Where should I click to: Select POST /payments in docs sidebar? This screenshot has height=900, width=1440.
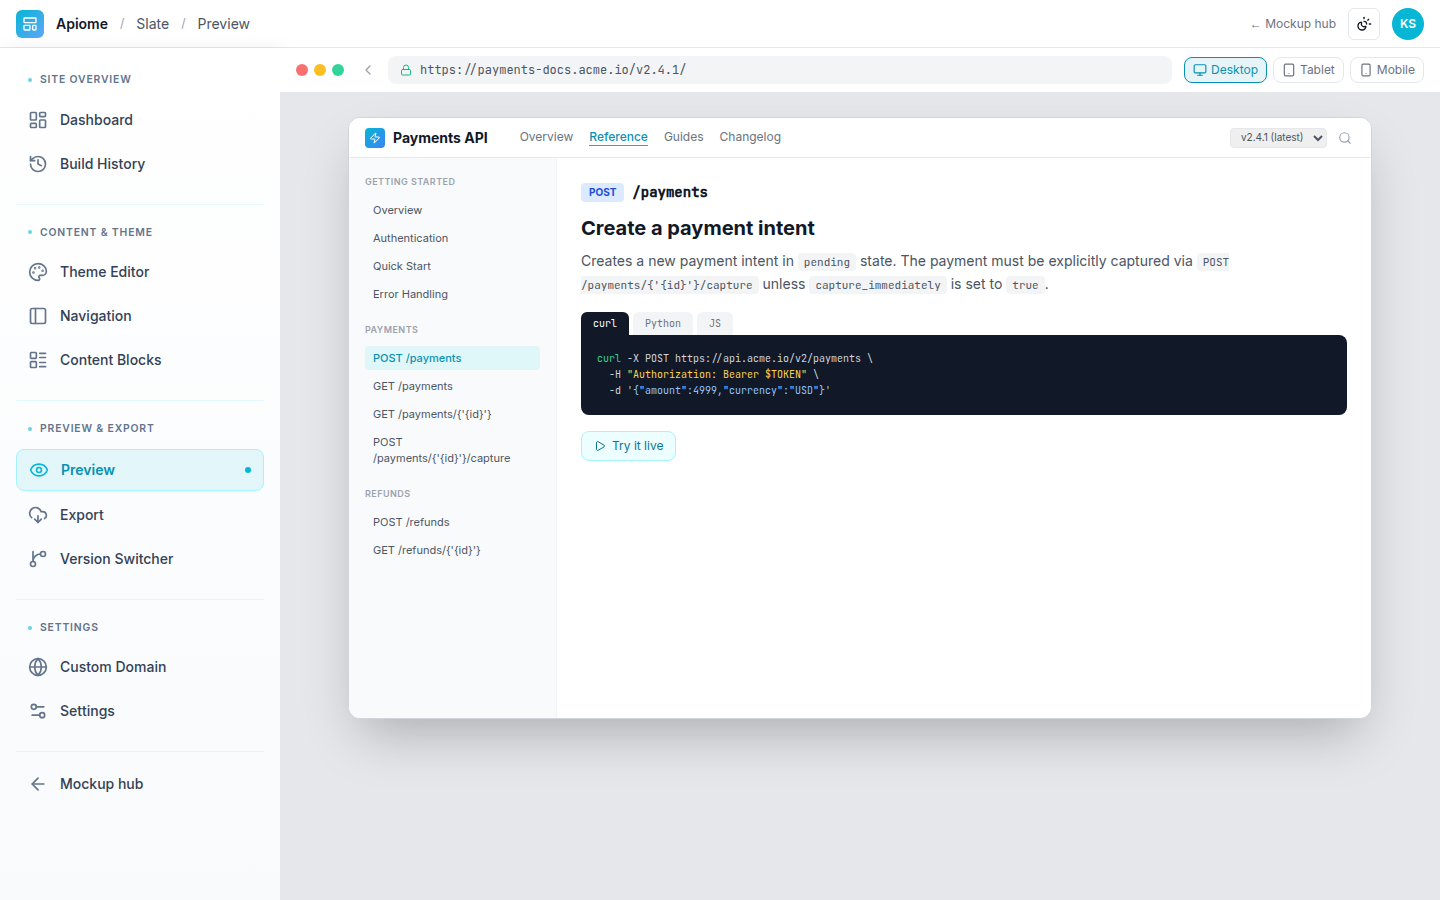click(452, 358)
